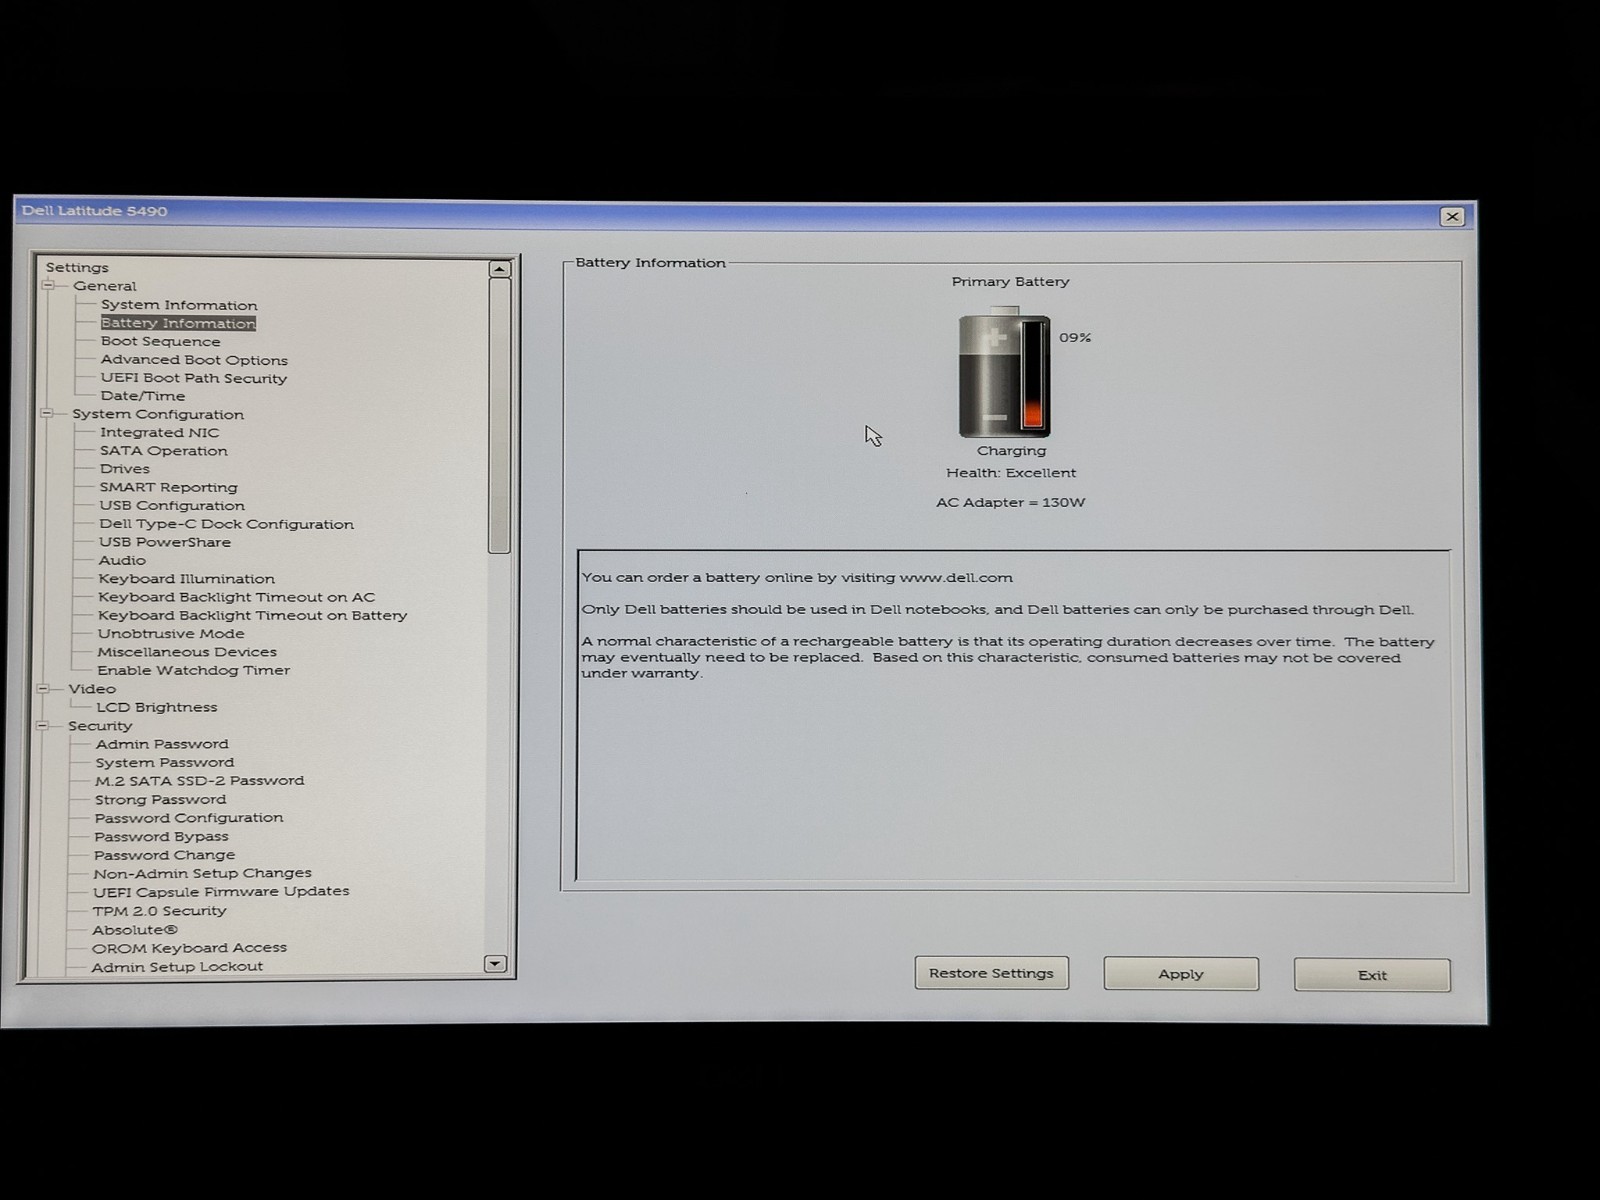The height and width of the screenshot is (1200, 1600).
Task: Click the 'Primary Battery' heading
Action: (x=1010, y=282)
